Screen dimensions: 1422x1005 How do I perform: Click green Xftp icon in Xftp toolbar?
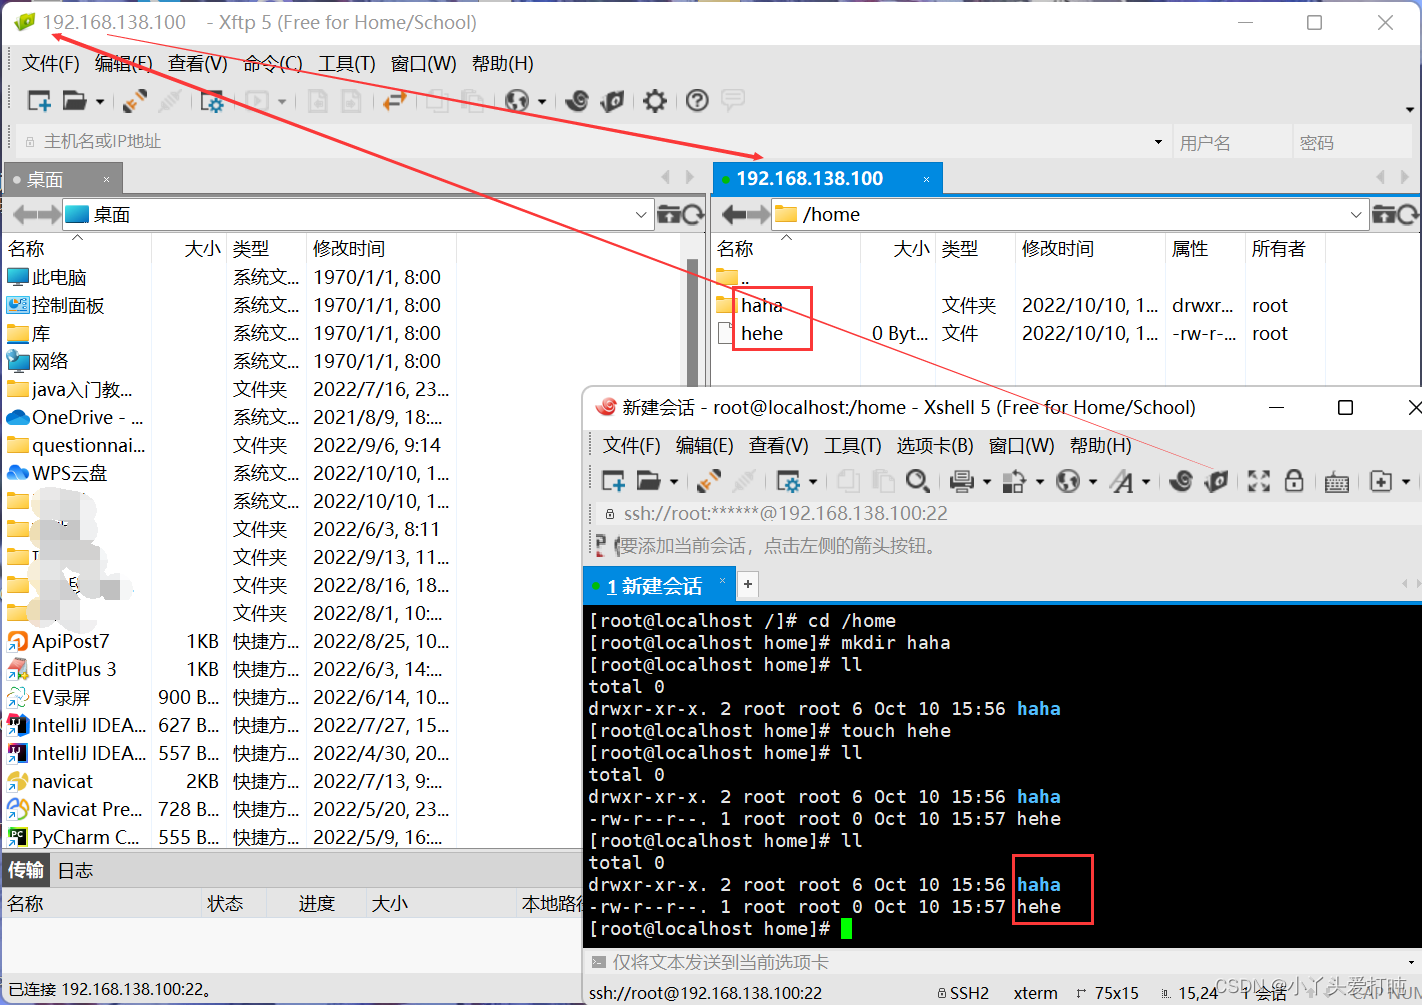click(x=612, y=101)
